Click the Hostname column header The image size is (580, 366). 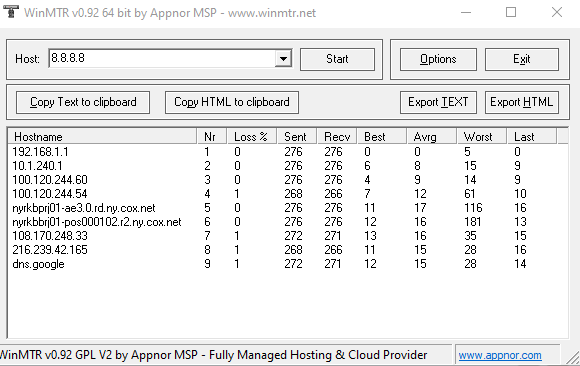102,137
